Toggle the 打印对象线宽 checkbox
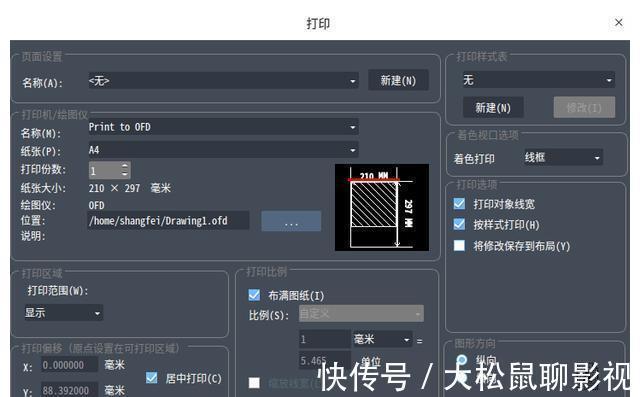 click(x=459, y=203)
